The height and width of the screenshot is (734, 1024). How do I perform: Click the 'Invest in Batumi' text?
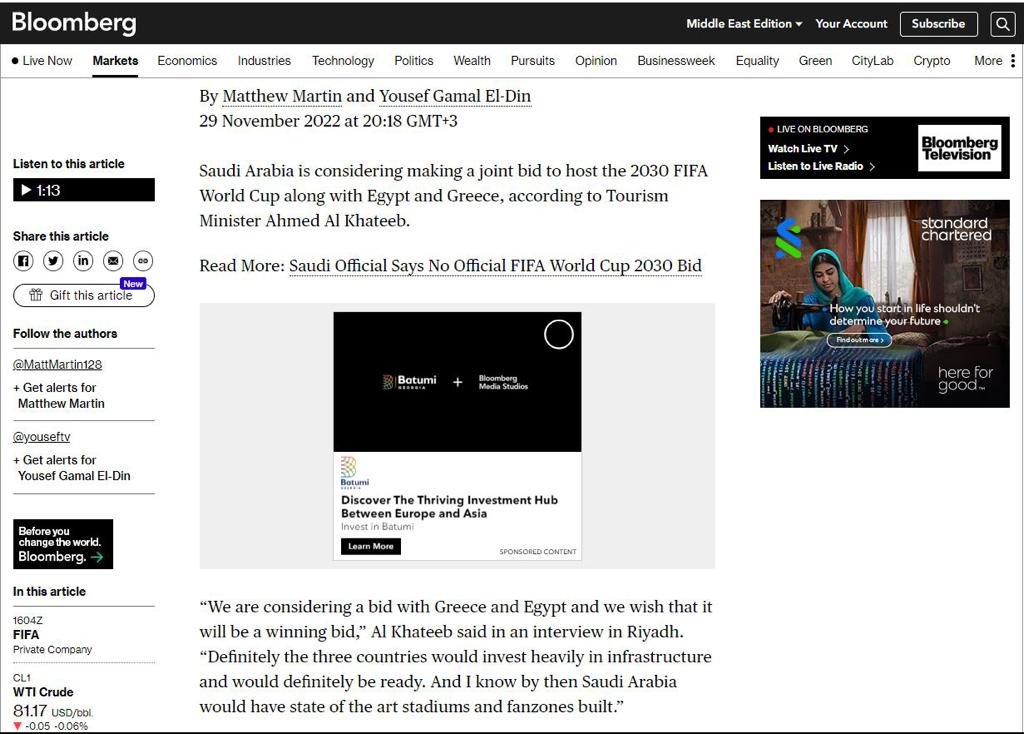[377, 527]
